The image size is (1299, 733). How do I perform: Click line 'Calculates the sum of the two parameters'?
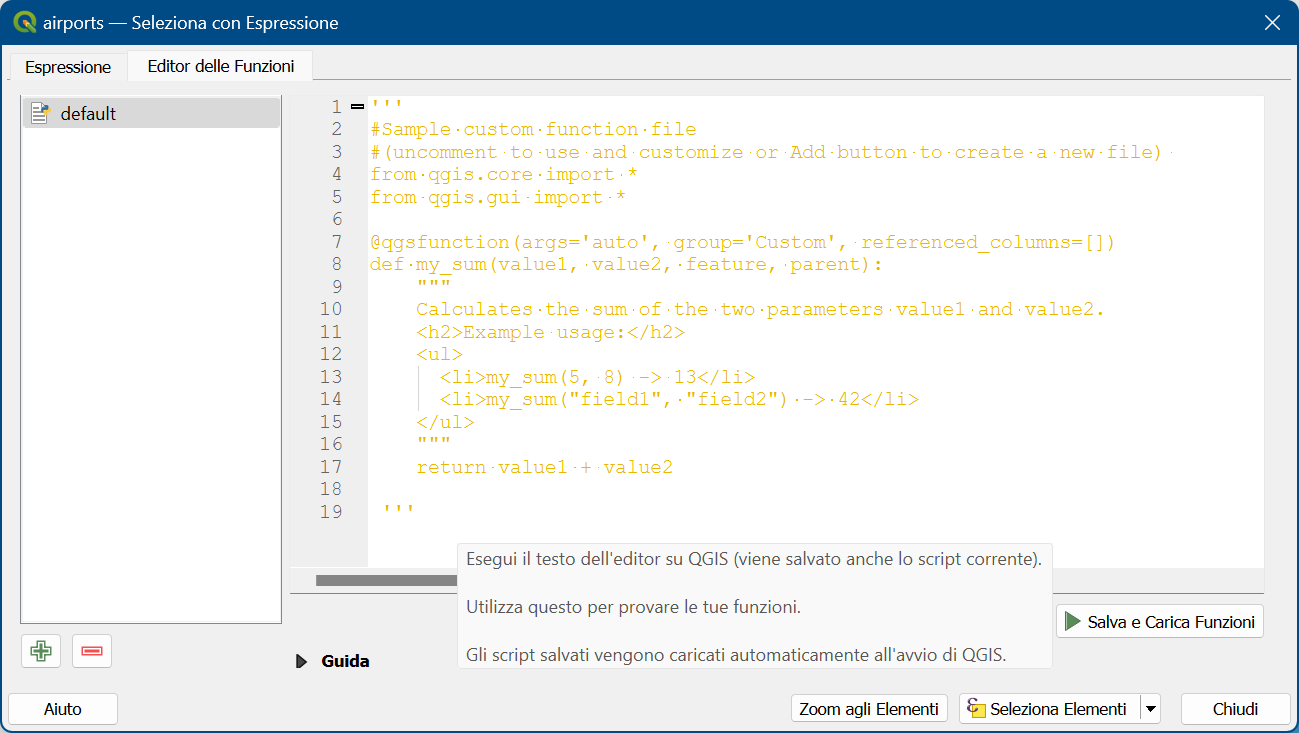pyautogui.click(x=760, y=309)
